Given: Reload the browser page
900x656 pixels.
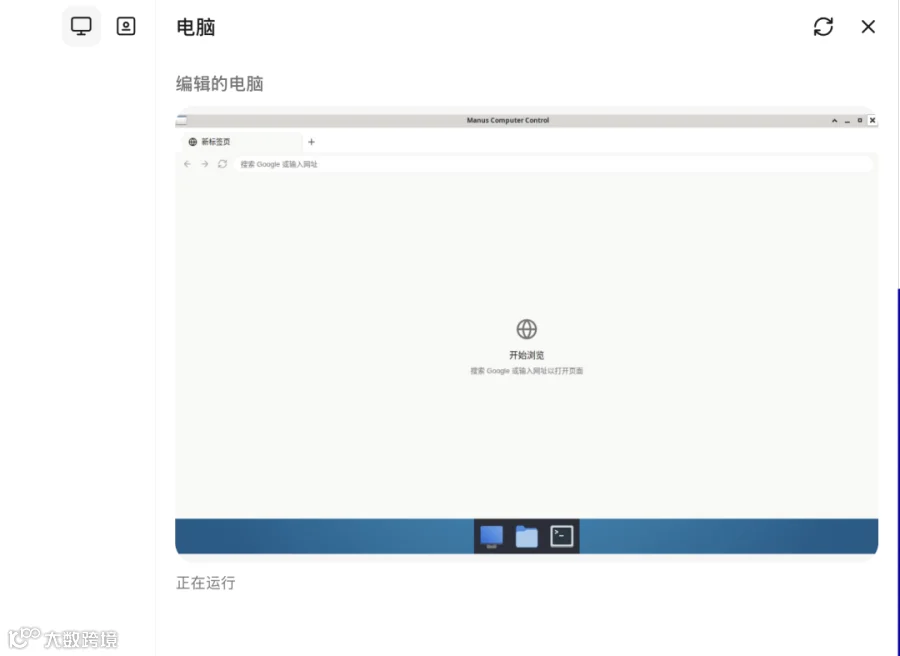Looking at the screenshot, I should (222, 164).
